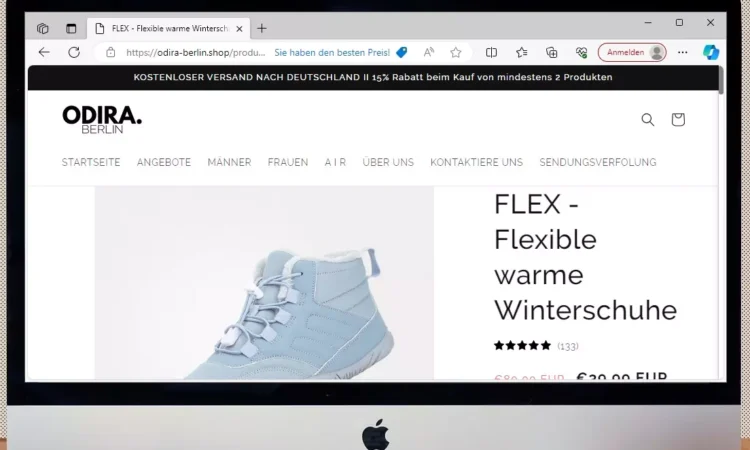750x450 pixels.
Task: Open the Edge settings ellipsis menu
Action: coord(683,52)
